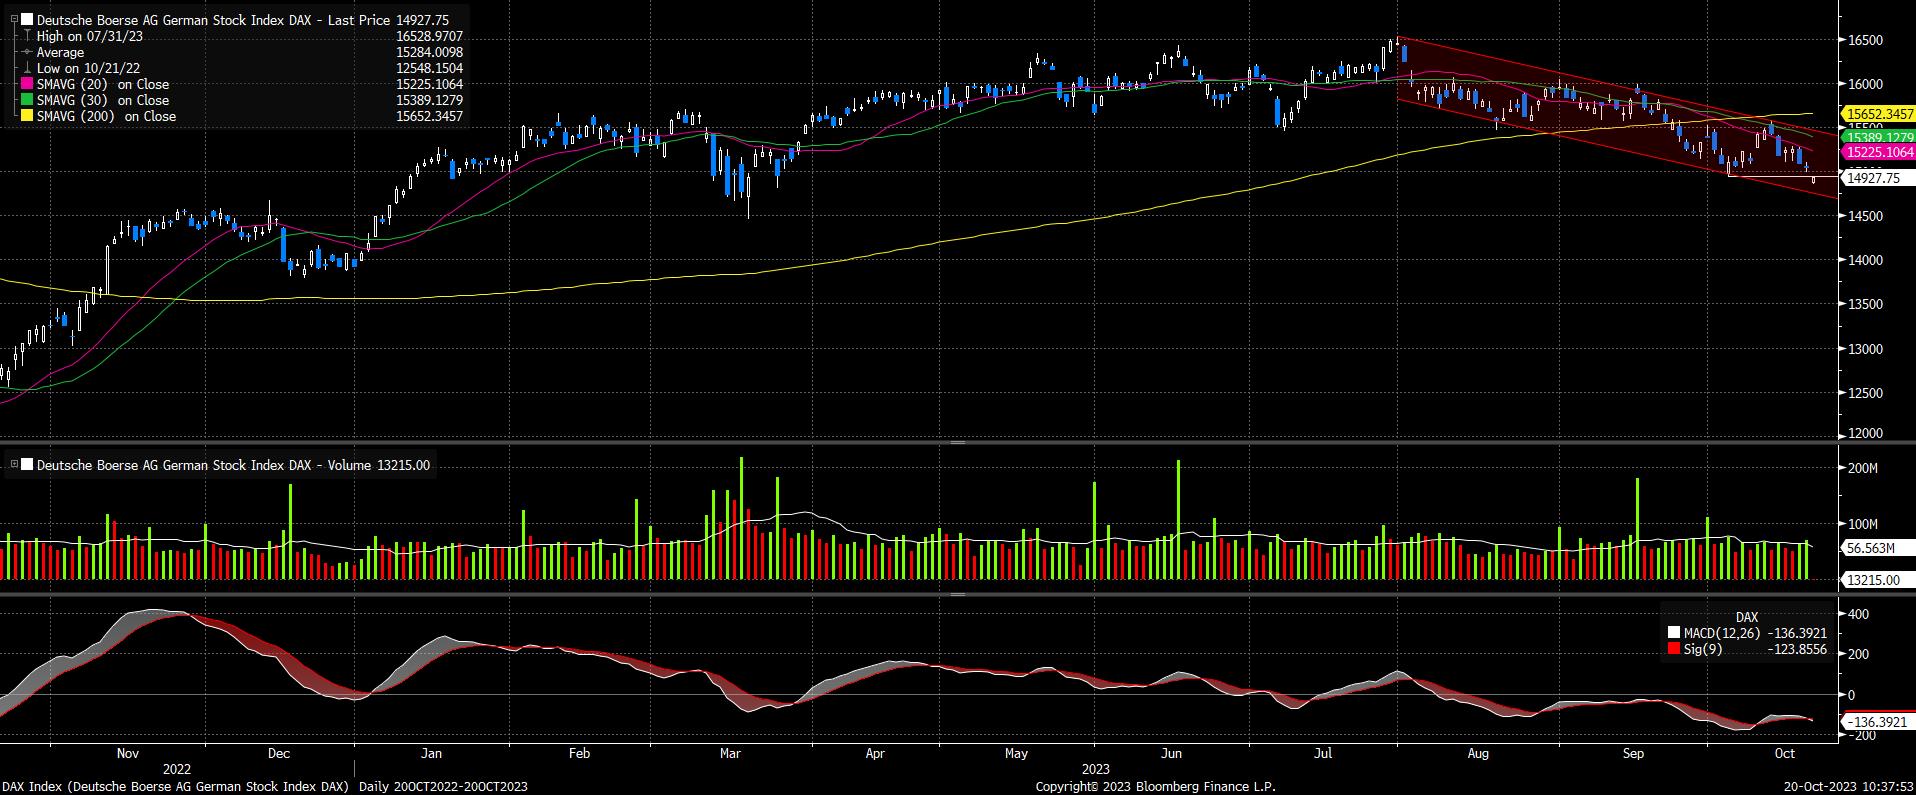The height and width of the screenshot is (795, 1916).
Task: Select 'SMAVG (200) on Close' legend label
Action: pyautogui.click(x=107, y=116)
